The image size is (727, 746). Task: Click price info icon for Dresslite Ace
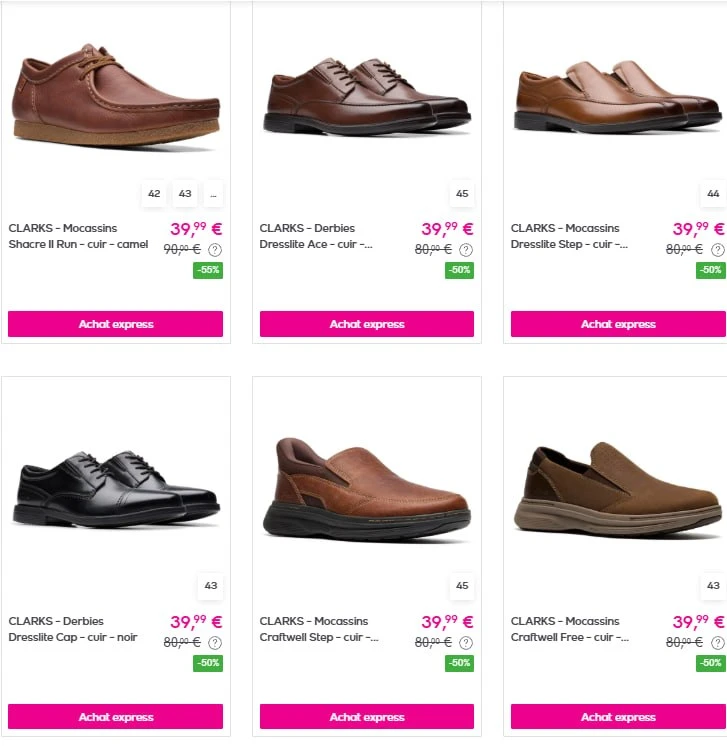466,249
